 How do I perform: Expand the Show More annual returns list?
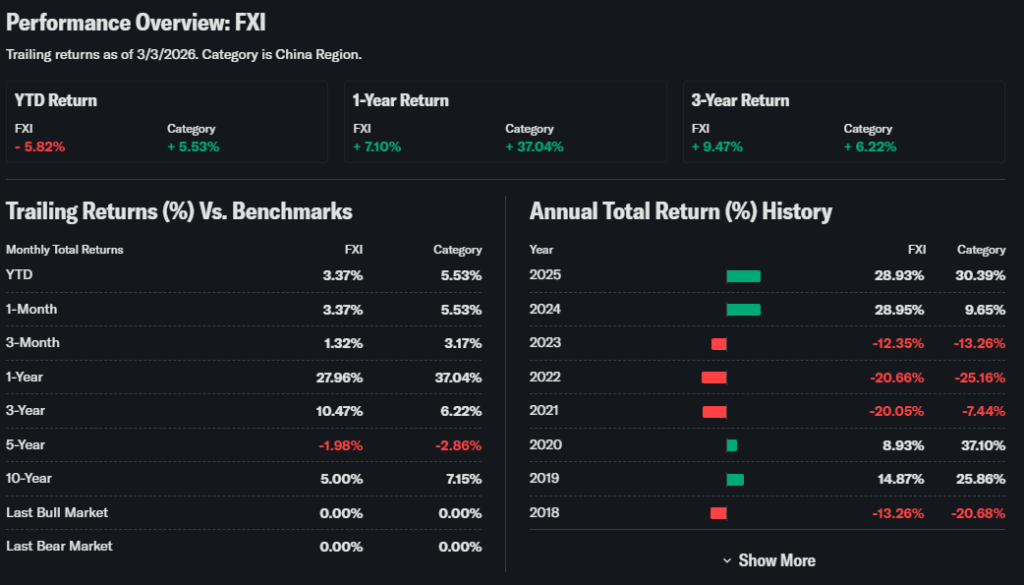coord(776,561)
